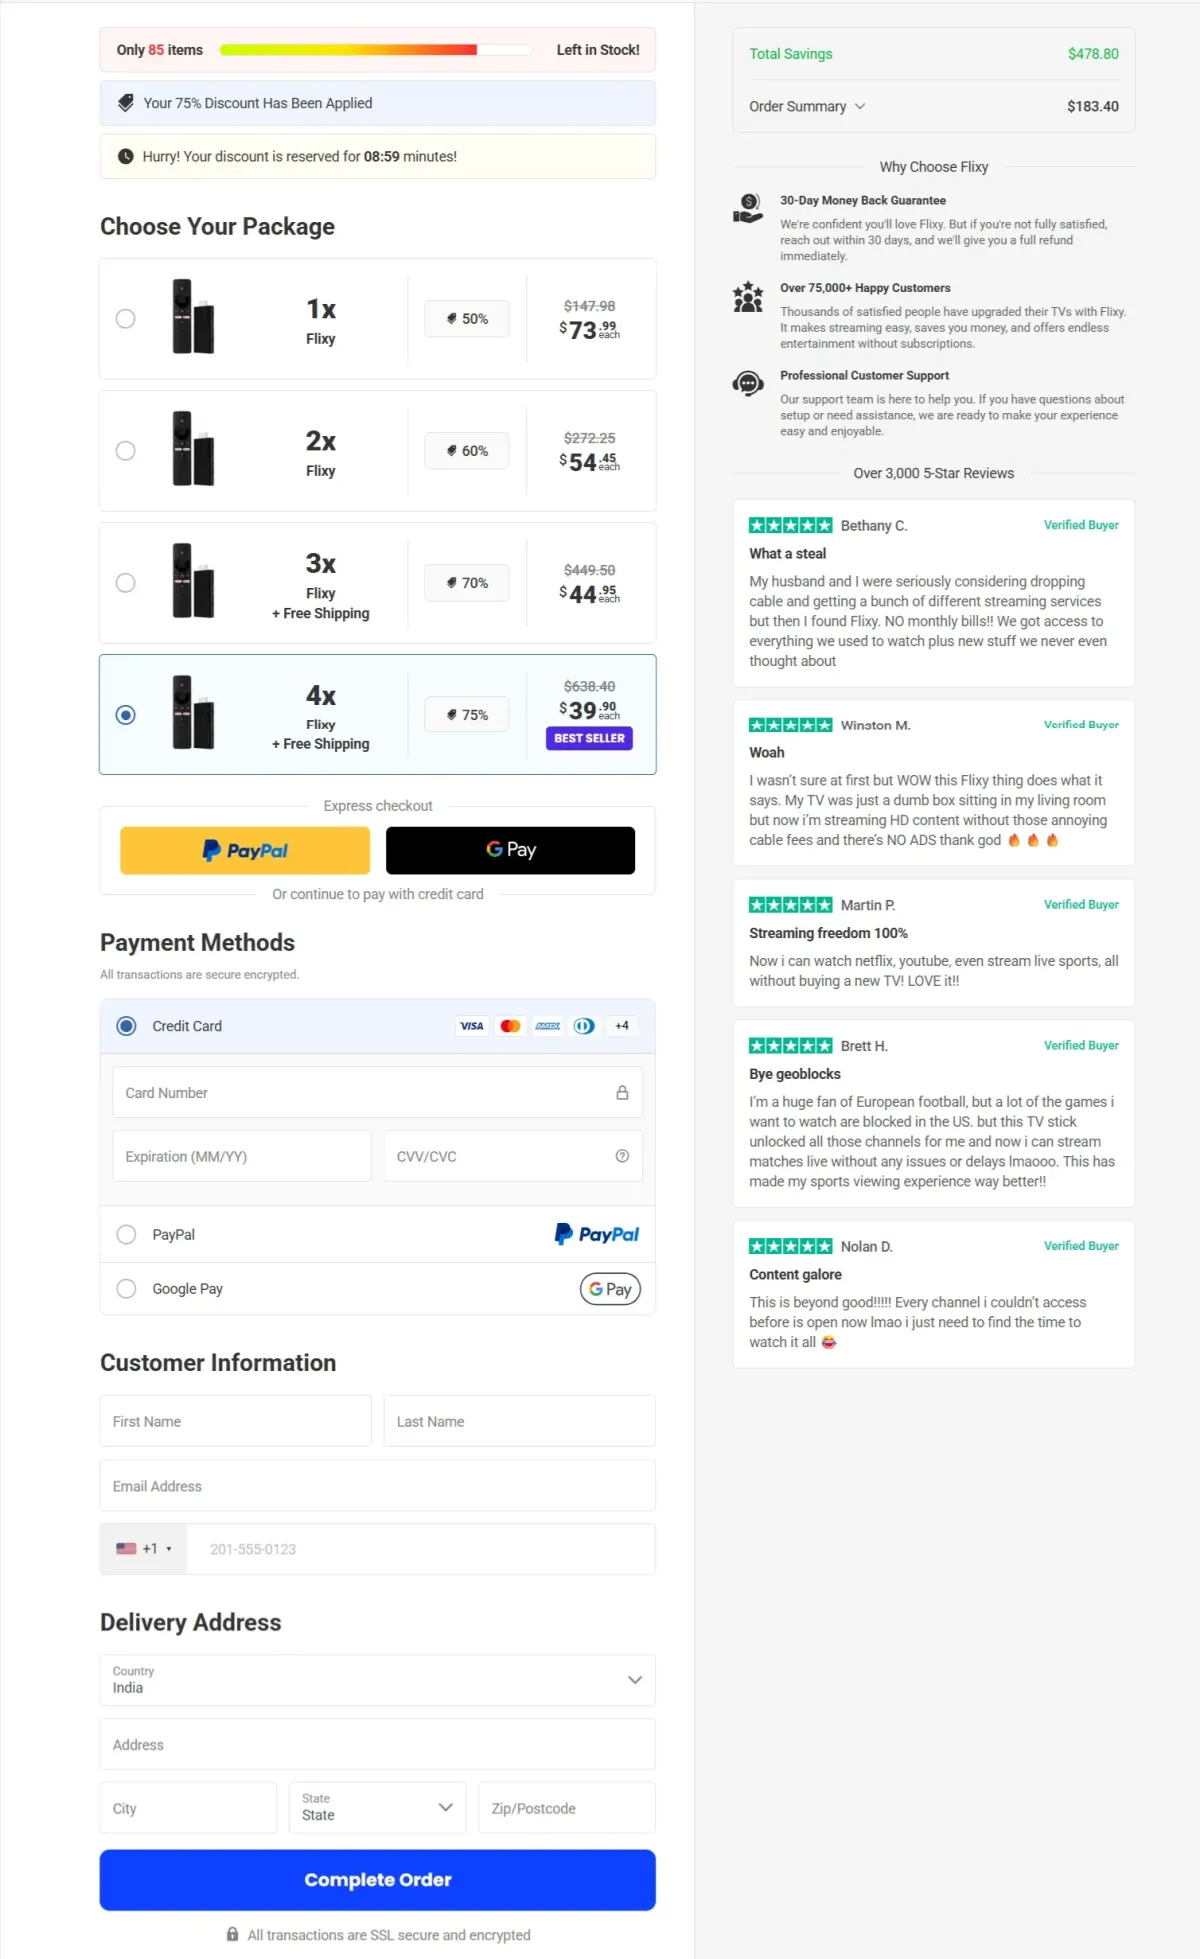Viewport: 1200px width, 1959px height.
Task: Select the 1x Flixy package radio
Action: point(125,319)
